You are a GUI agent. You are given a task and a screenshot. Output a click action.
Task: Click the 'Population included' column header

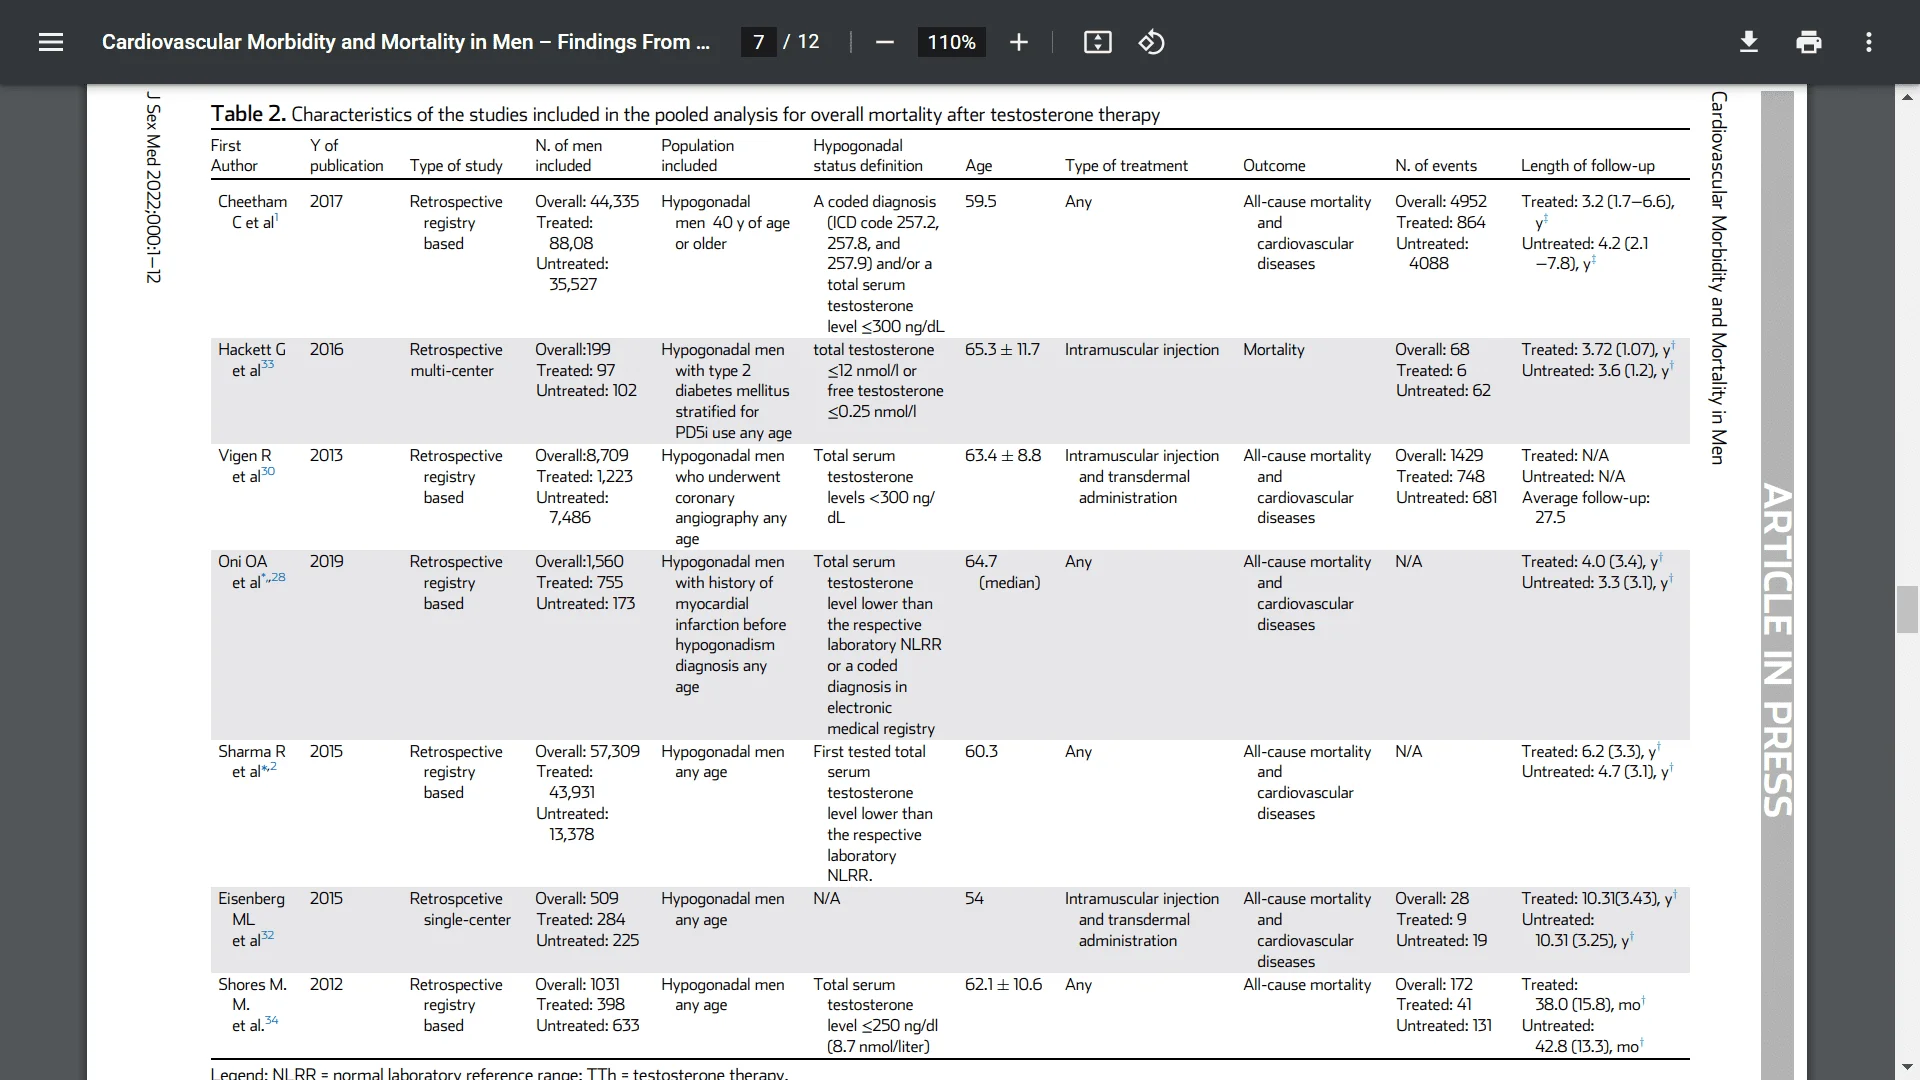tap(697, 155)
